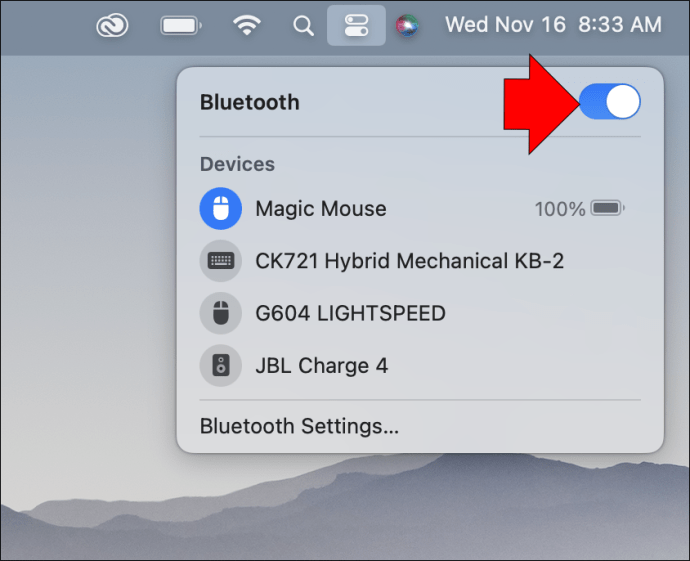Open the Wi-Fi menu bar icon
The height and width of the screenshot is (561, 690).
247,25
